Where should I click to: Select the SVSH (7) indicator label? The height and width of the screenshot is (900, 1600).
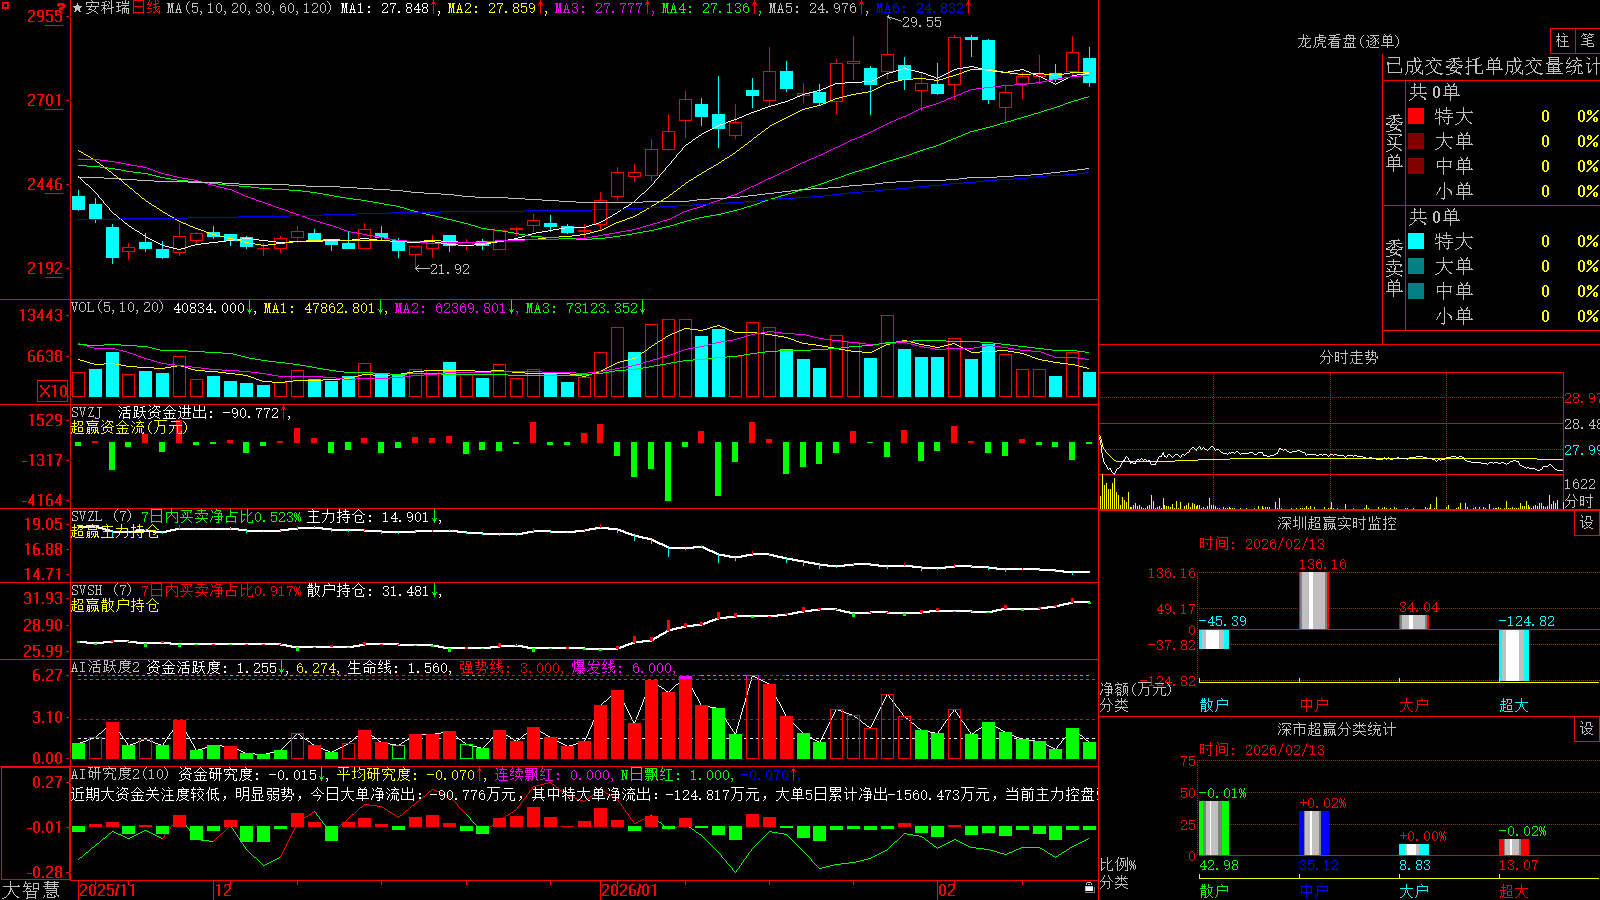click(102, 591)
